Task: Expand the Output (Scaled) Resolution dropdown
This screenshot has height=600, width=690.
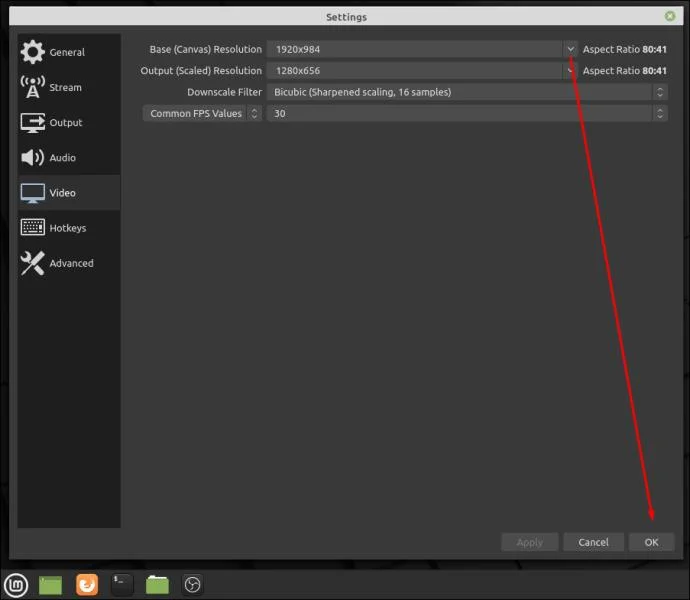Action: click(570, 70)
